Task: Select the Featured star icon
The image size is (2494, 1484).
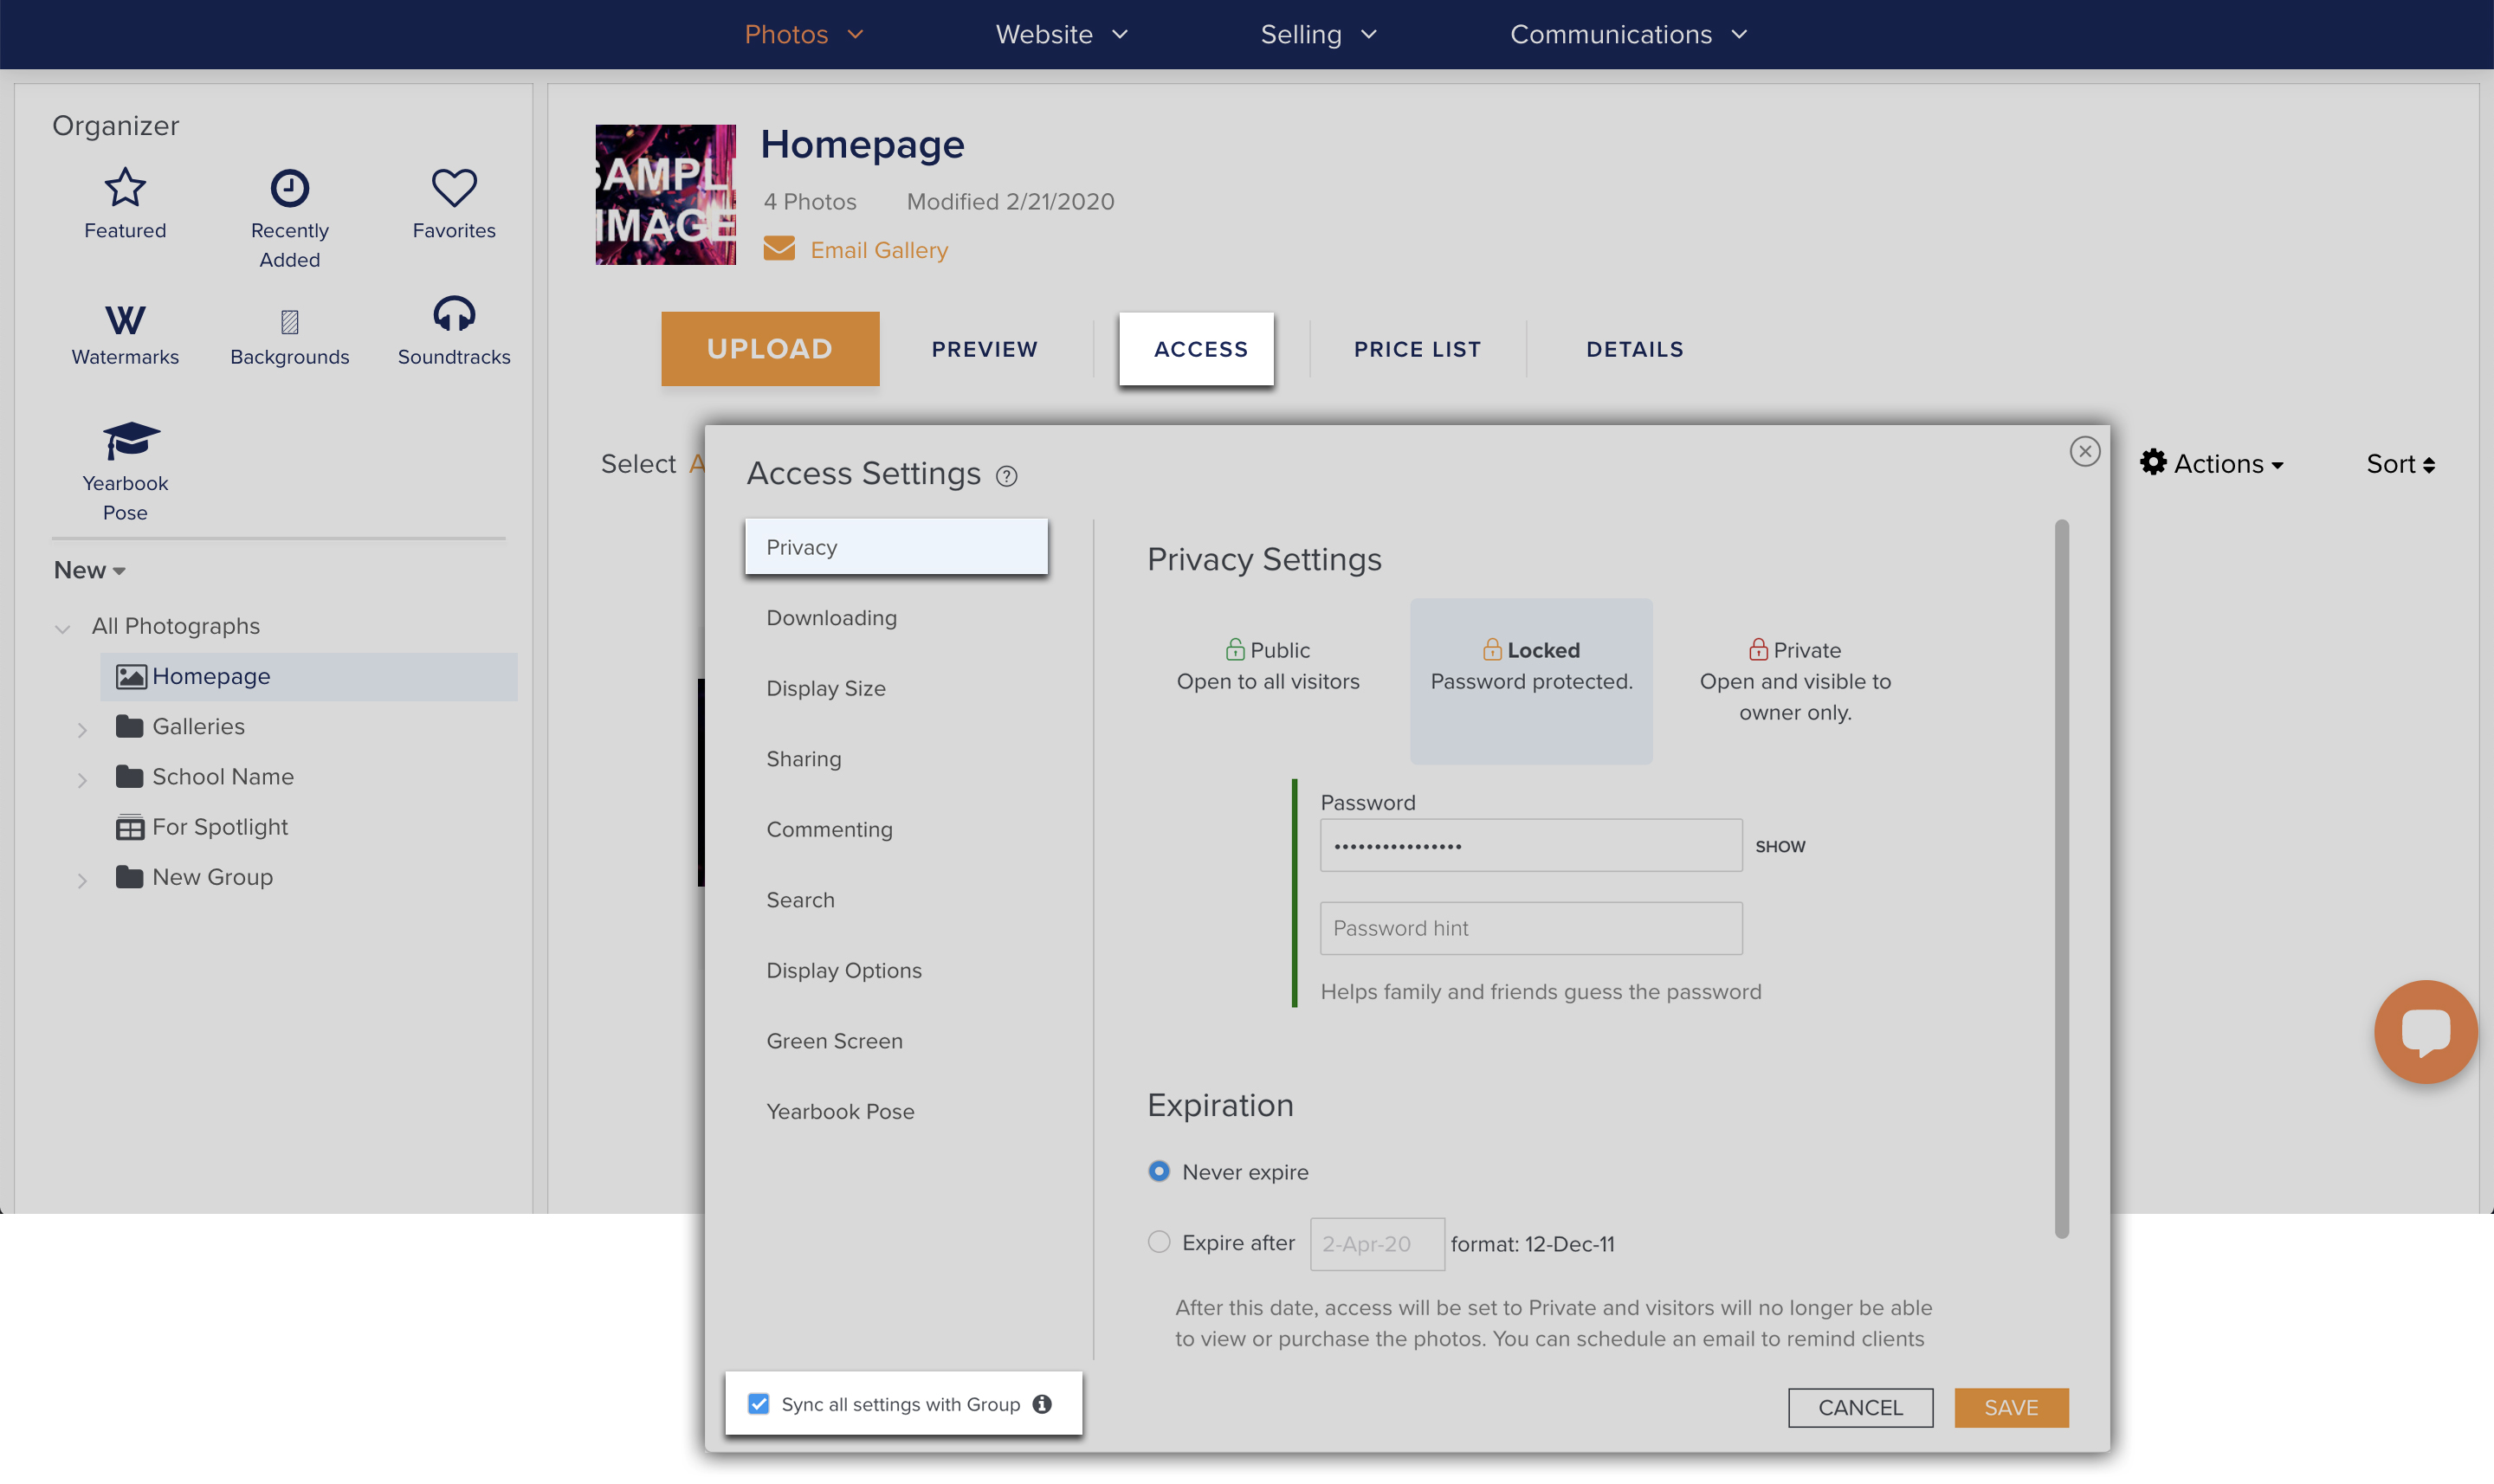Action: pyautogui.click(x=124, y=188)
